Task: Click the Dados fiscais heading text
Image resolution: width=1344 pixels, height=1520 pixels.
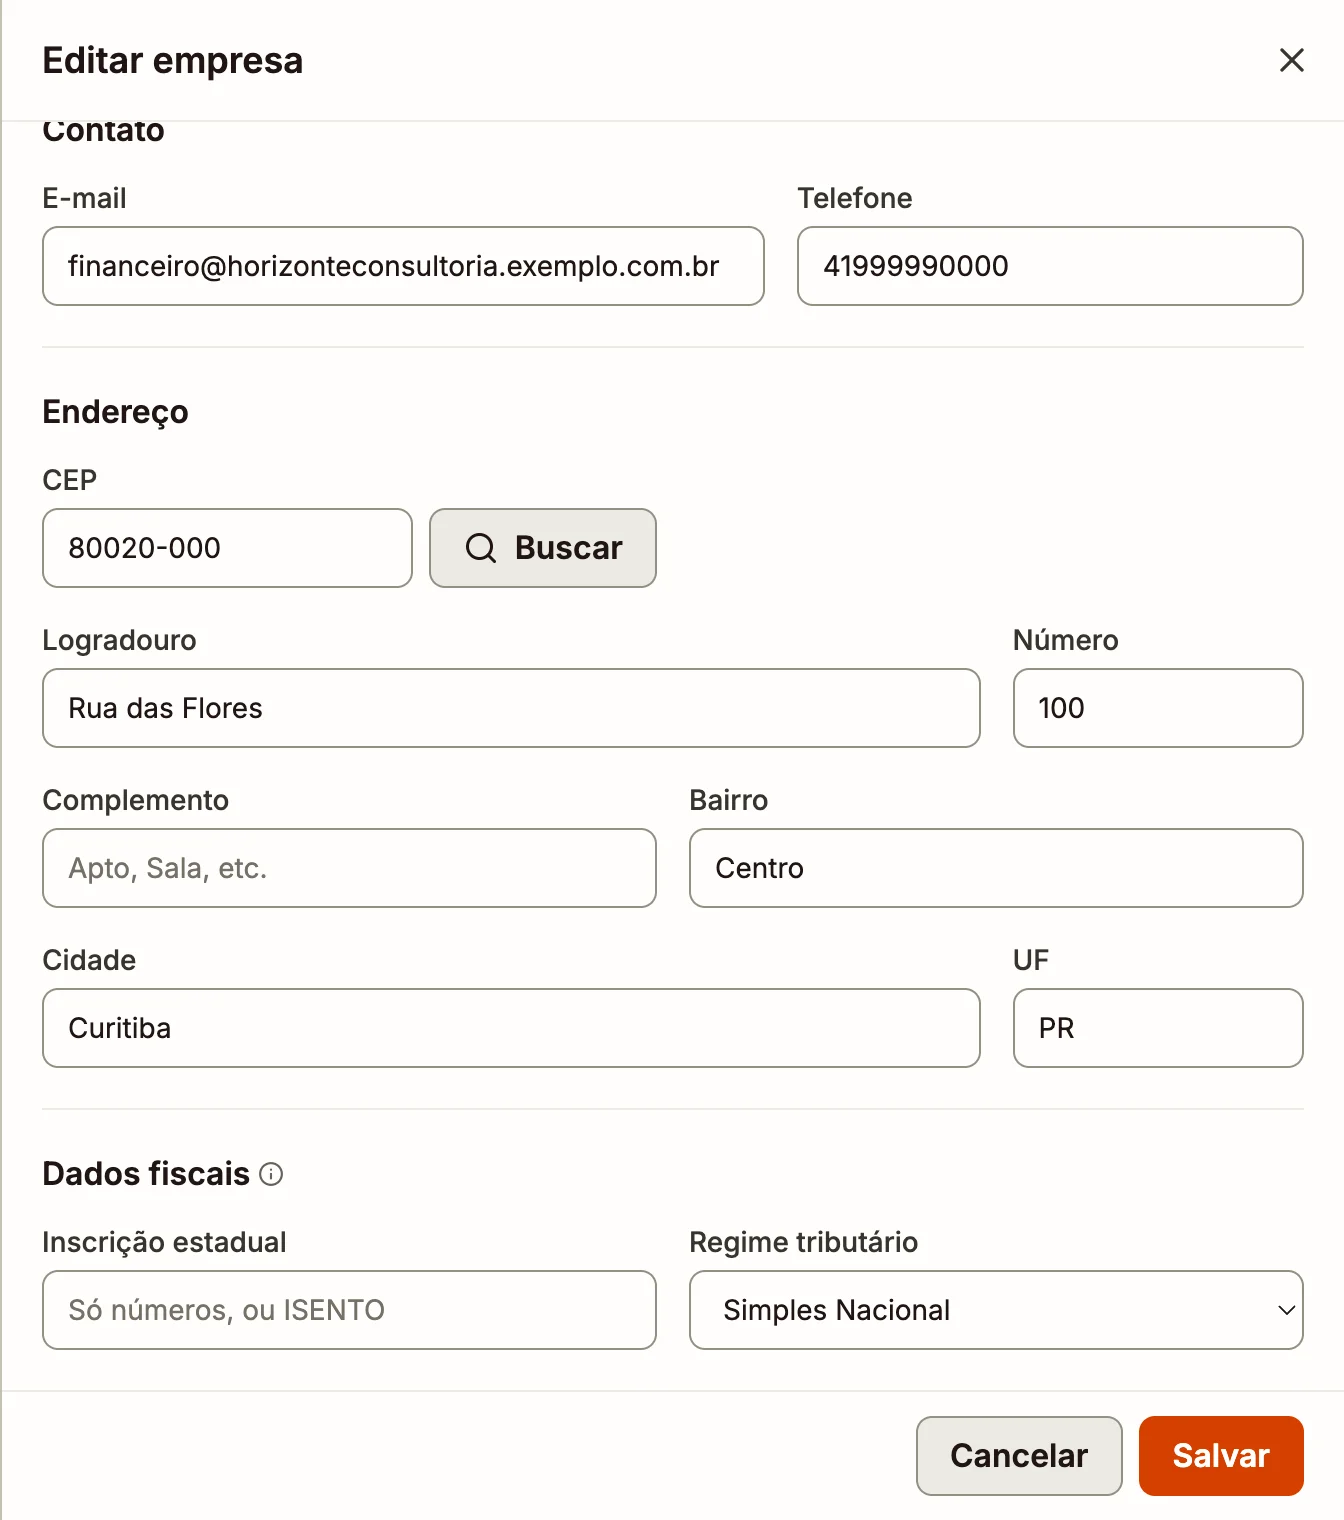Action: [146, 1174]
